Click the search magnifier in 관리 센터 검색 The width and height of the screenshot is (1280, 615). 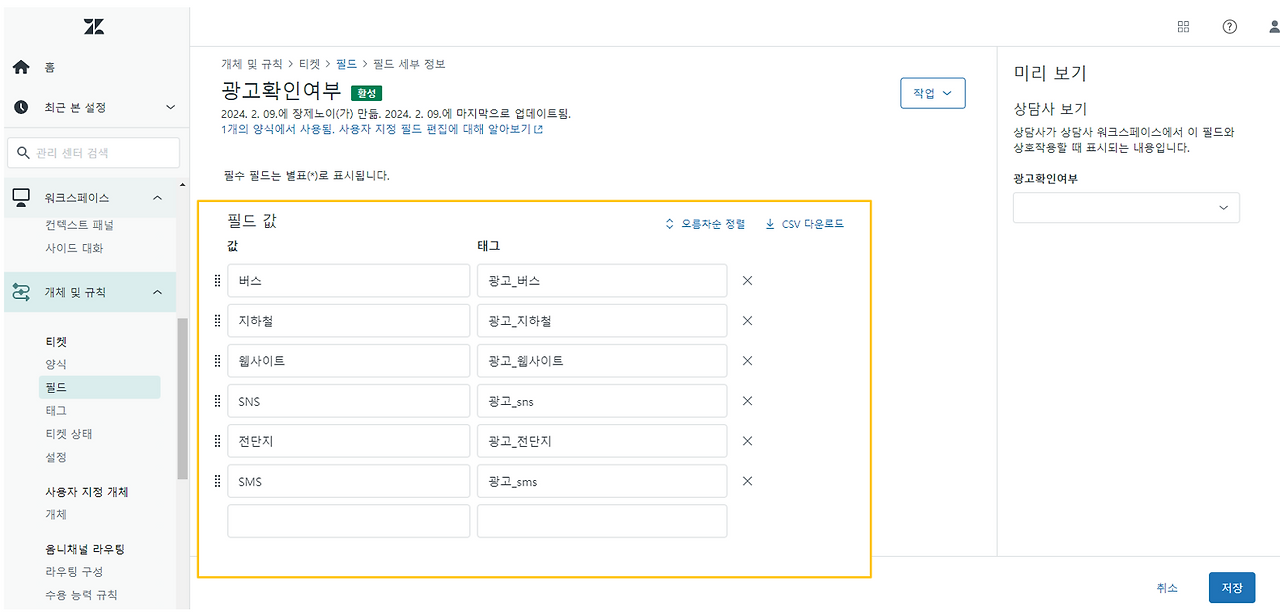pyautogui.click(x=25, y=151)
